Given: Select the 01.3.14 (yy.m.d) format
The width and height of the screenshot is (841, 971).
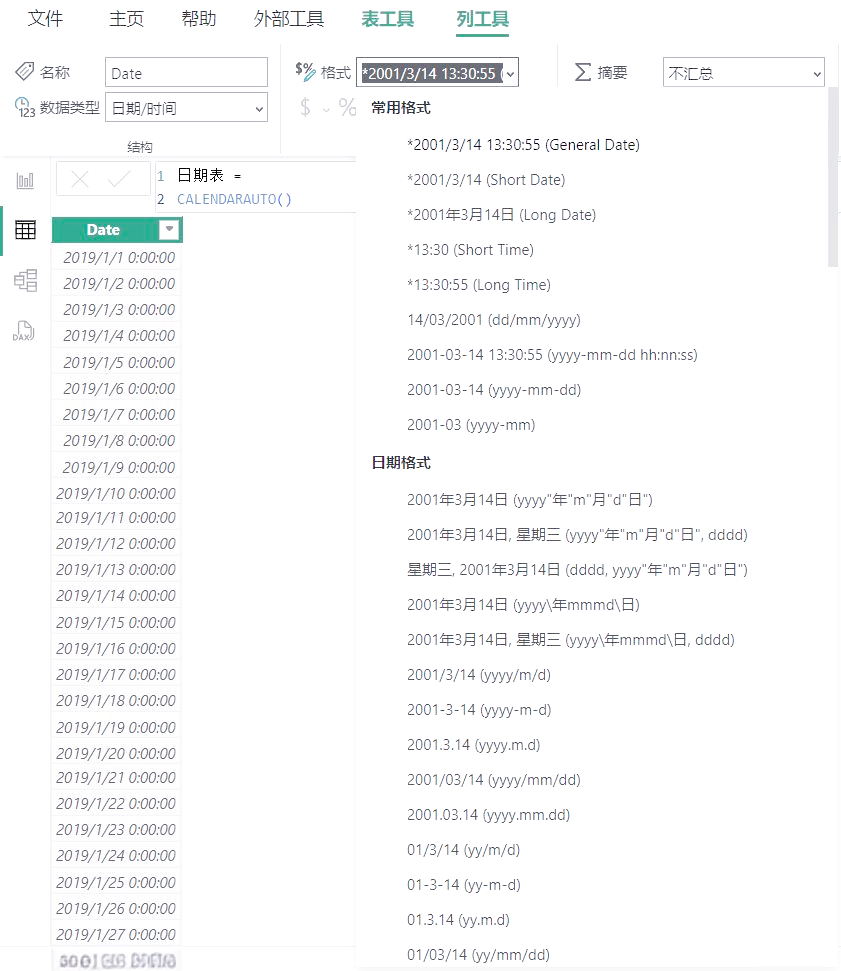Looking at the screenshot, I should coord(458,920).
